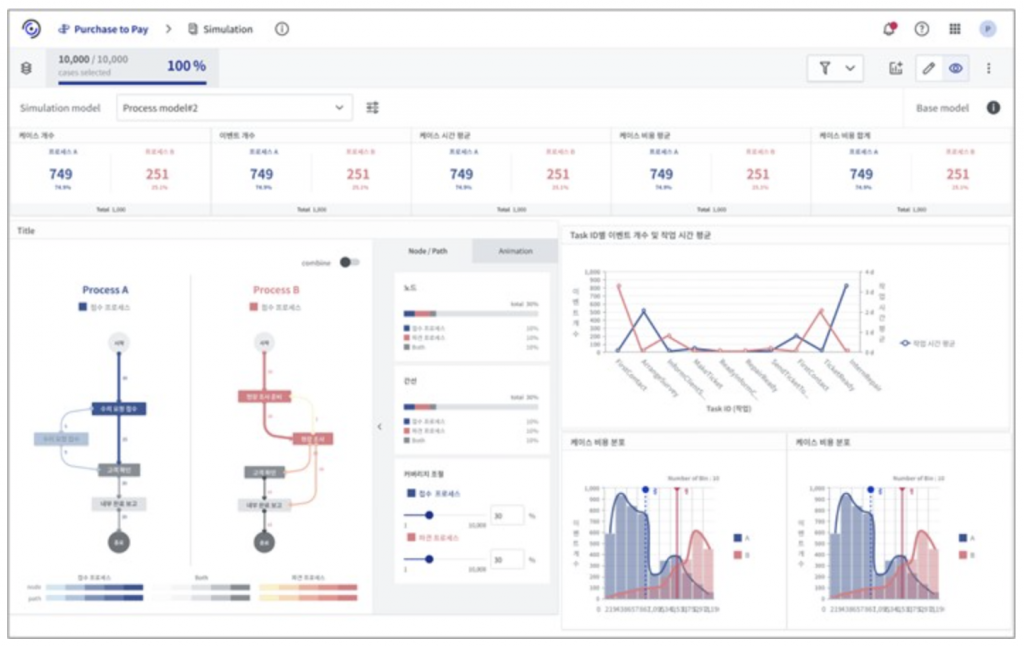The height and width of the screenshot is (646, 1024).
Task: Open the notifications bell
Action: click(889, 29)
